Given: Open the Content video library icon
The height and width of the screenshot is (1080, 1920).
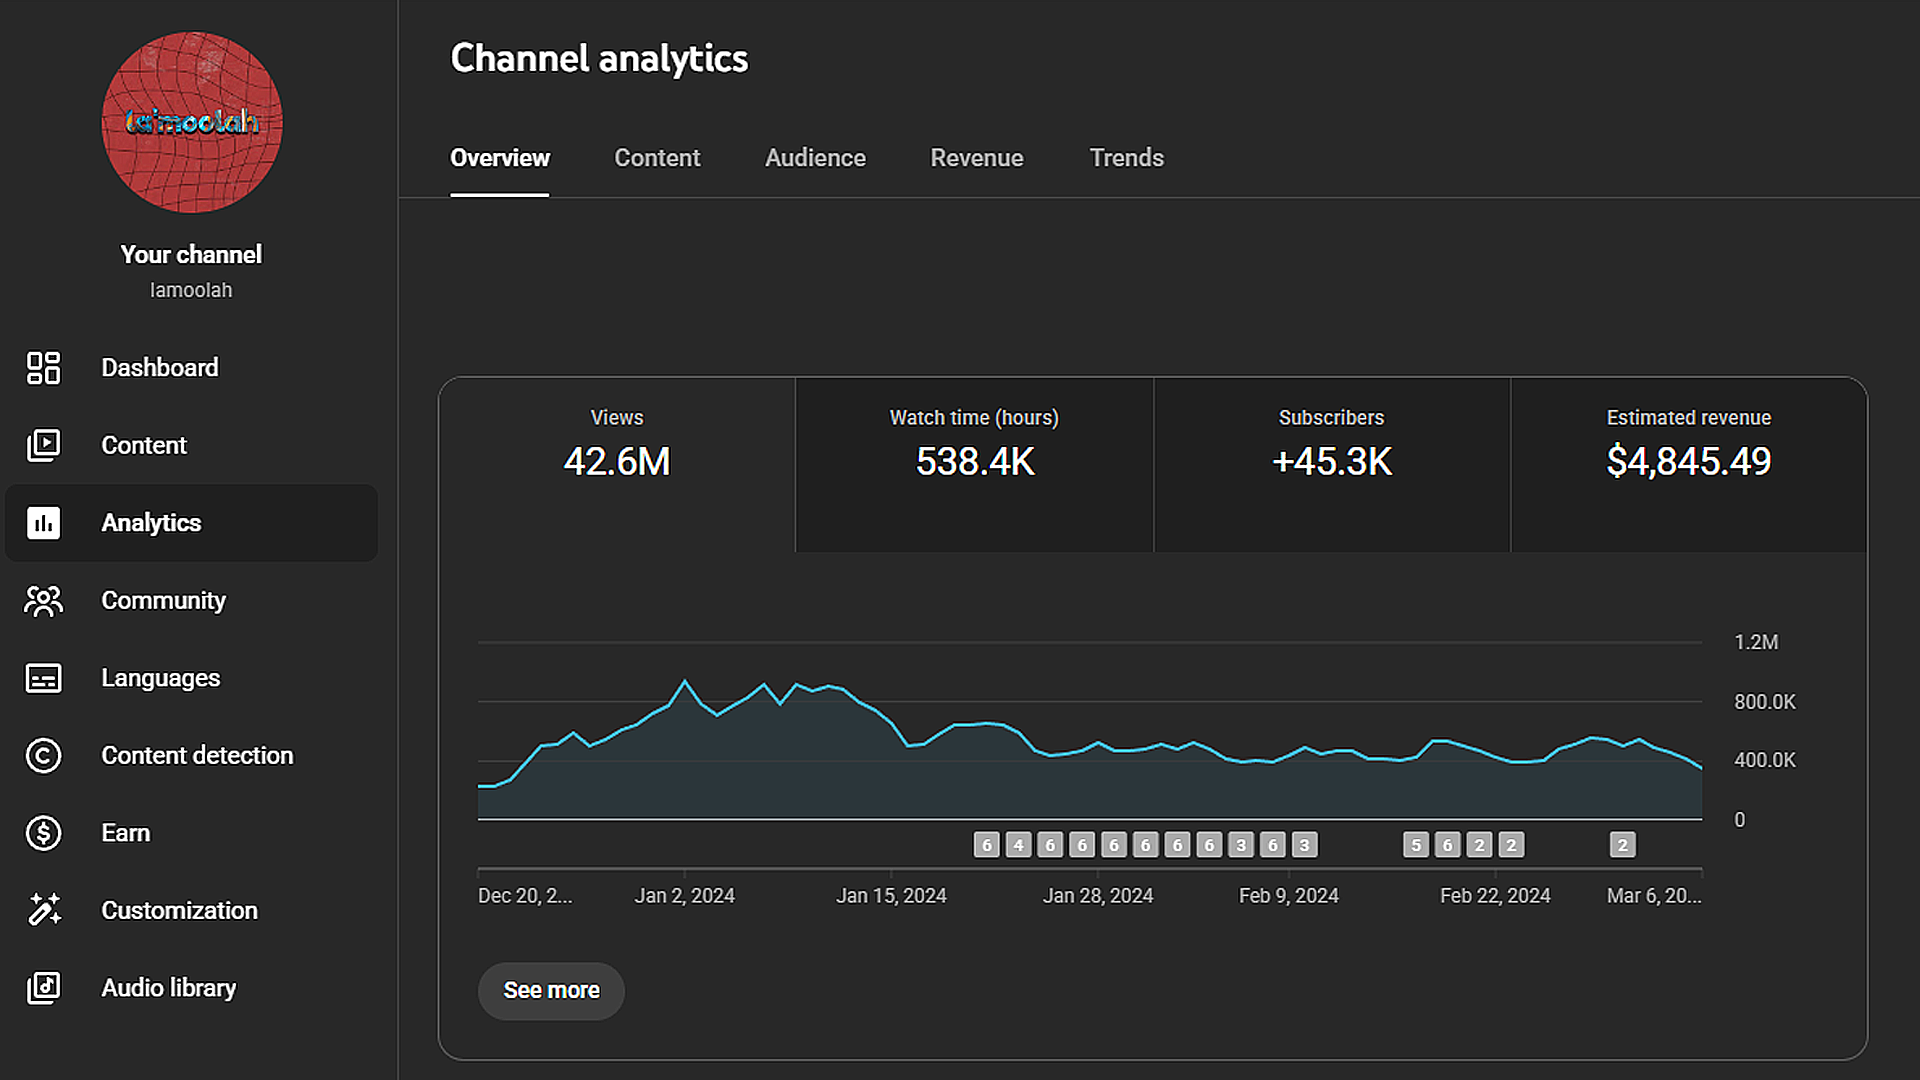Looking at the screenshot, I should point(43,445).
